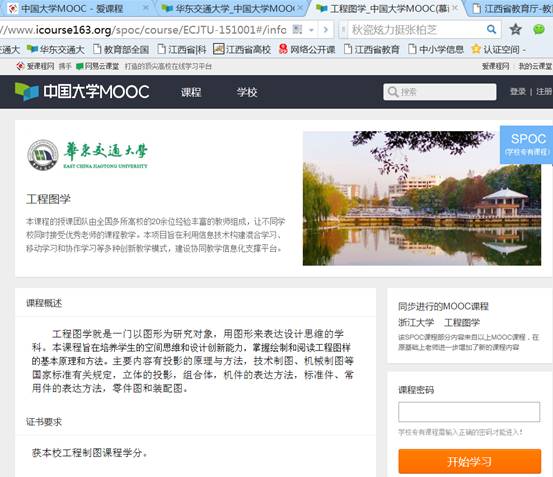This screenshot has height=477, width=553.
Task: Open the 江西省教育厅 browser tab
Action: tap(512, 8)
